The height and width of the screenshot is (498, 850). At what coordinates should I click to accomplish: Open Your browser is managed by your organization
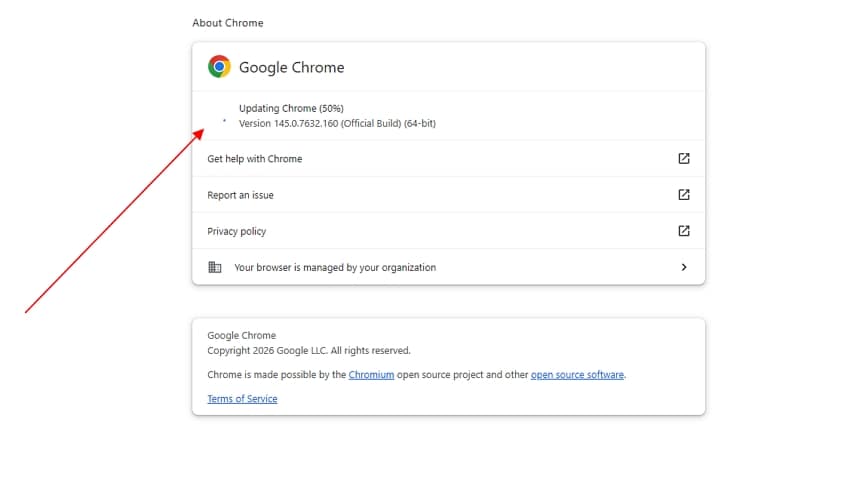pyautogui.click(x=448, y=267)
